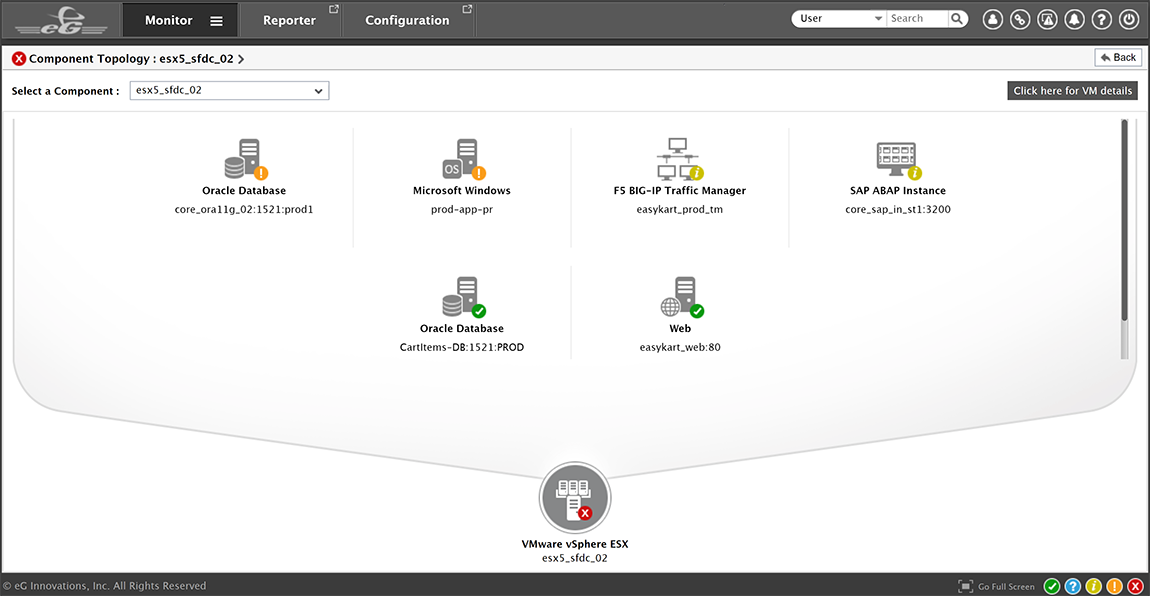Click the VMware vSphere ESX title
The width and height of the screenshot is (1150, 596).
tap(575, 544)
